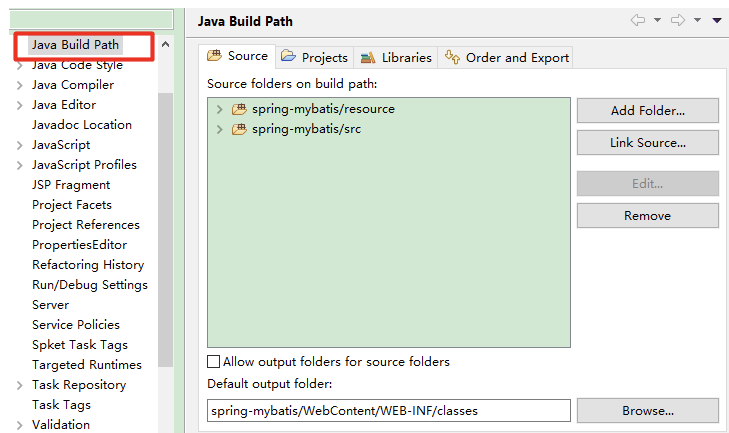This screenshot has height=433, width=729.
Task: Select Validation in the tree
Action: pyautogui.click(x=61, y=425)
